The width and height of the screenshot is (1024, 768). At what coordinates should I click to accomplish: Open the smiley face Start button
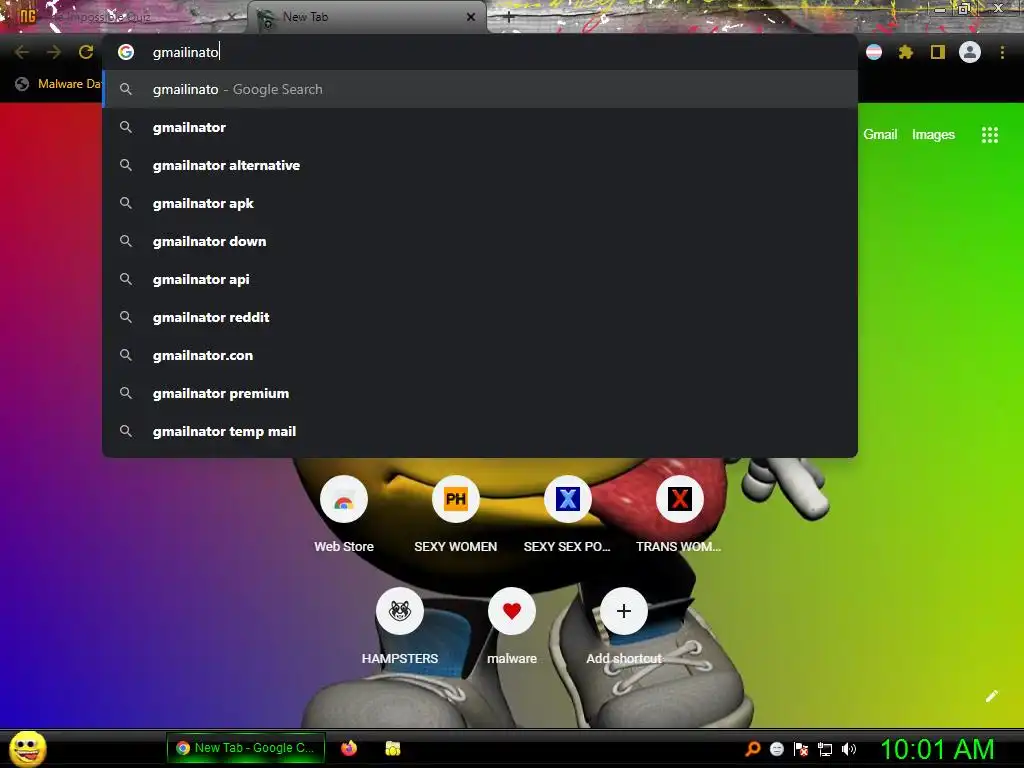pos(27,748)
